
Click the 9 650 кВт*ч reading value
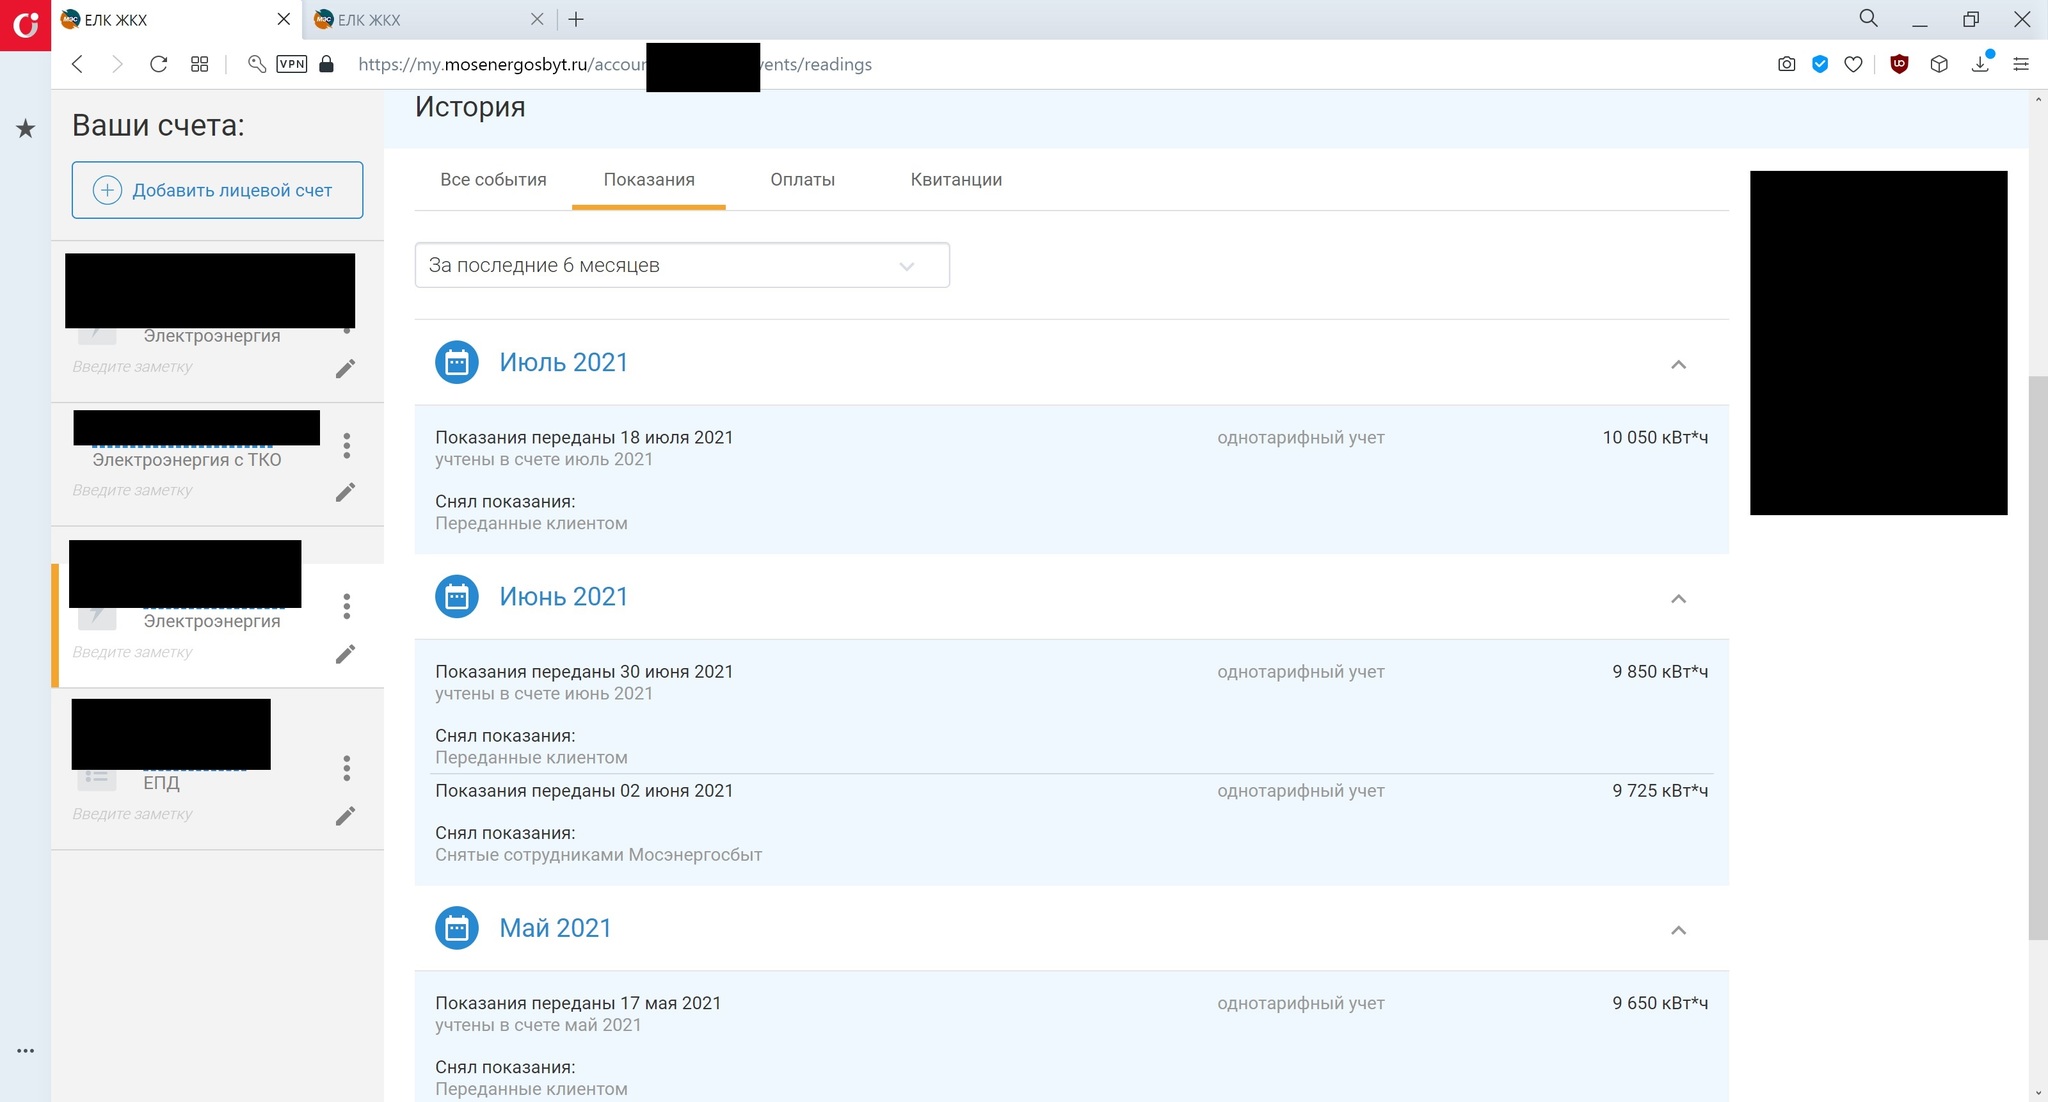(1660, 1002)
